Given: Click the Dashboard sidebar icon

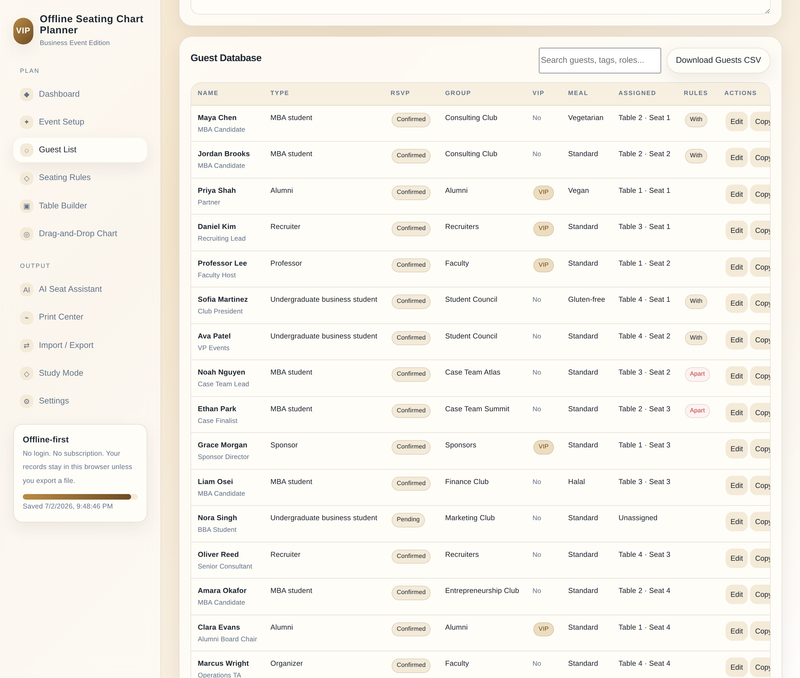Looking at the screenshot, I should 27,94.
